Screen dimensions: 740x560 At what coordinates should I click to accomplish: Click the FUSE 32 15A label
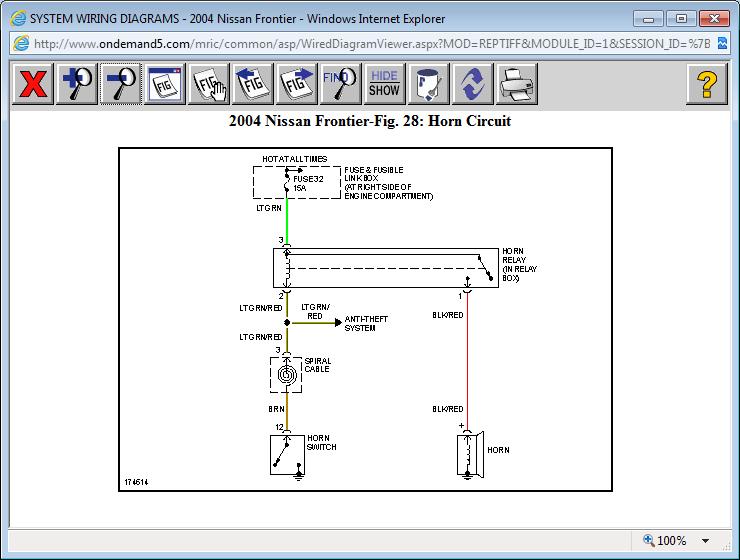(308, 183)
